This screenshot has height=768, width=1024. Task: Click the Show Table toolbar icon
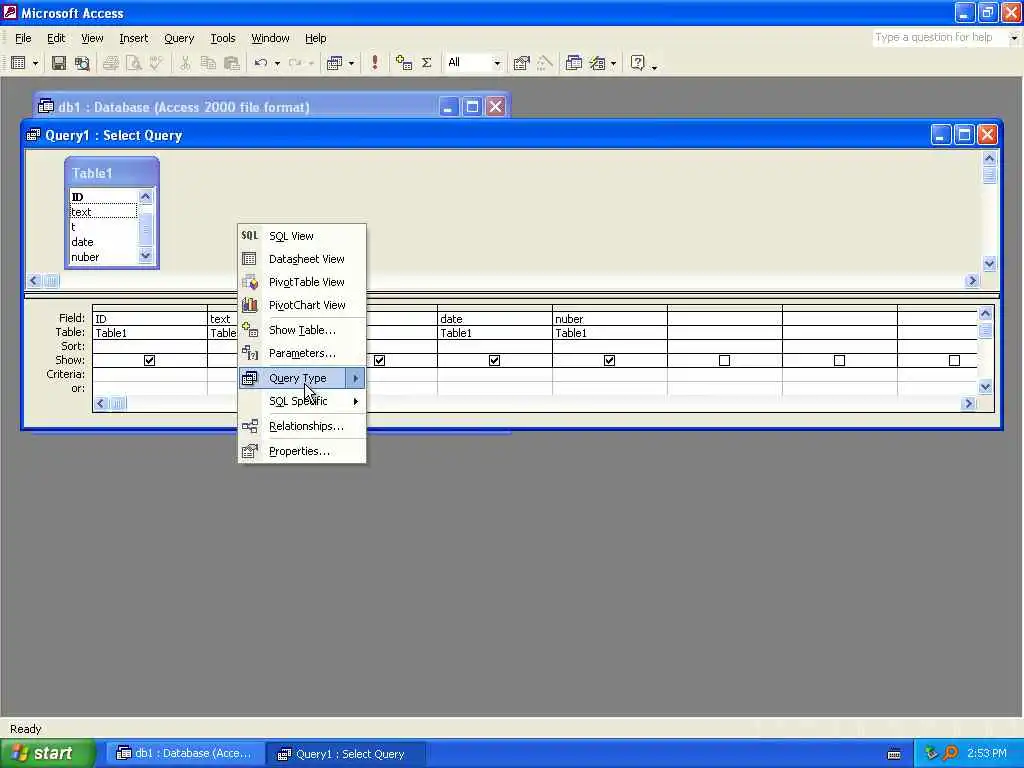tap(404, 63)
